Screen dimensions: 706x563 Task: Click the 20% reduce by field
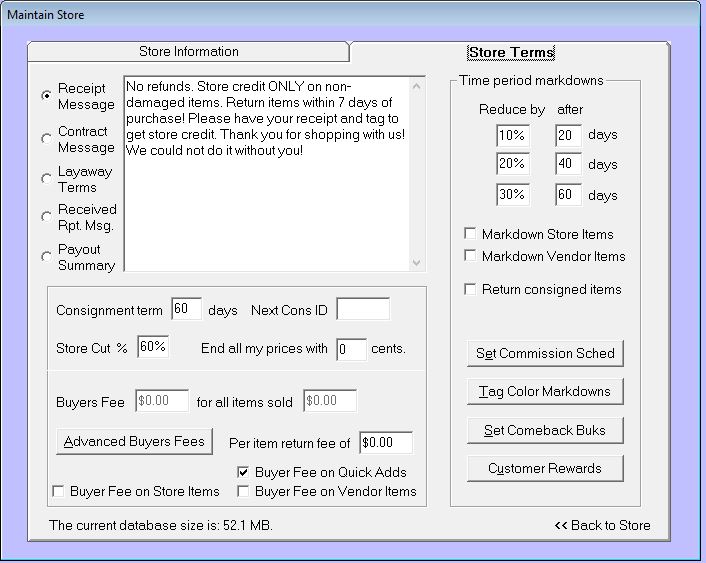[513, 164]
